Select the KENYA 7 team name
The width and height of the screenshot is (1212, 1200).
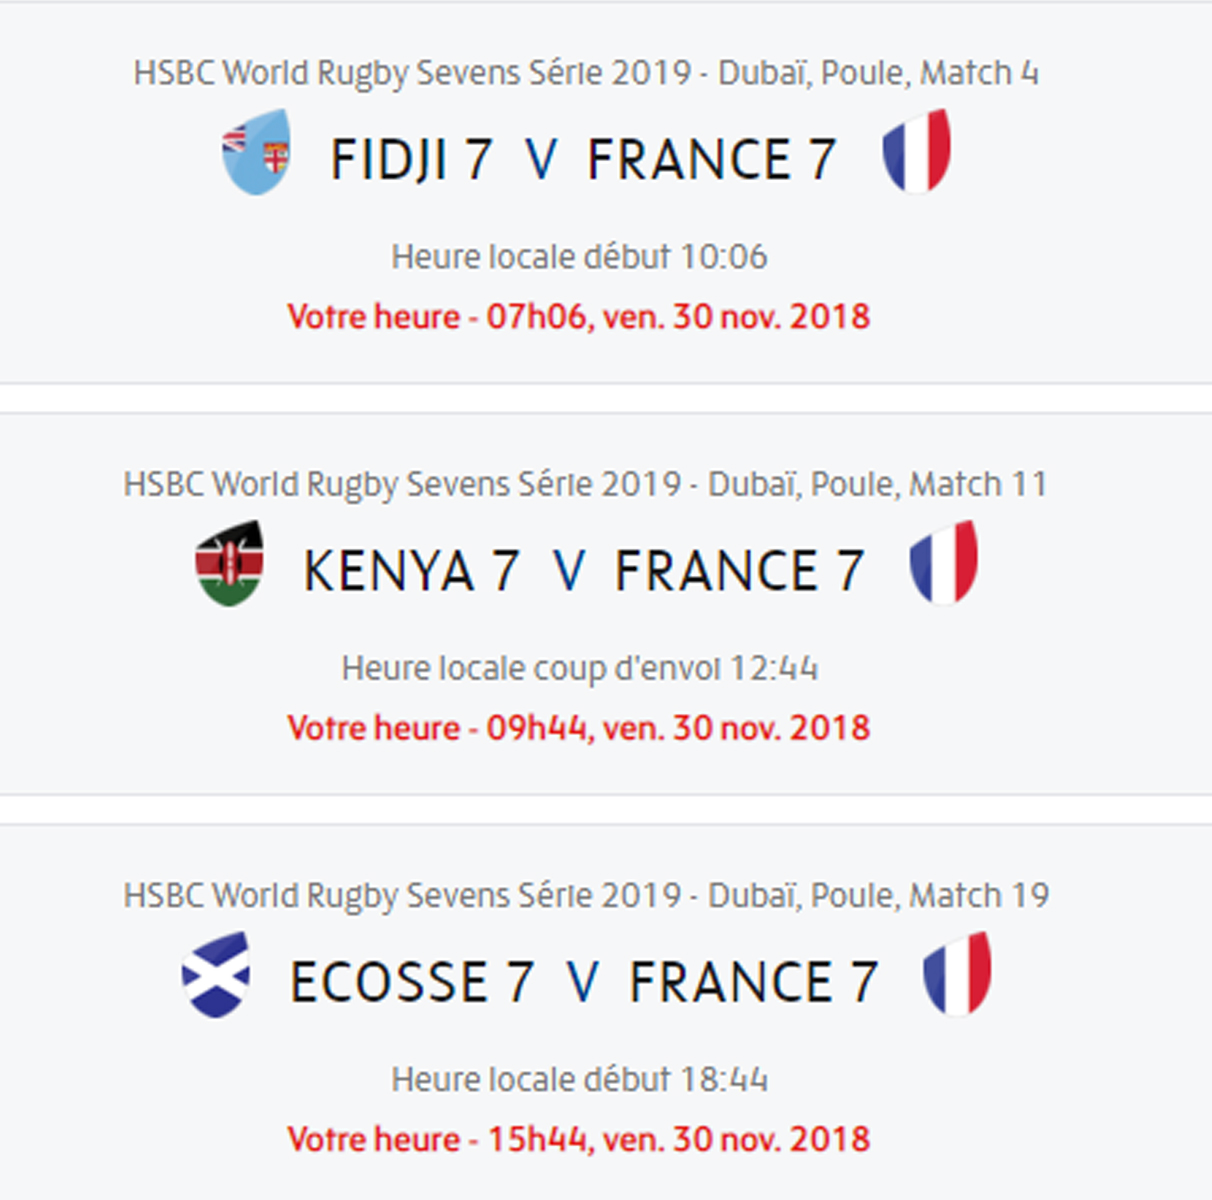[x=411, y=572]
